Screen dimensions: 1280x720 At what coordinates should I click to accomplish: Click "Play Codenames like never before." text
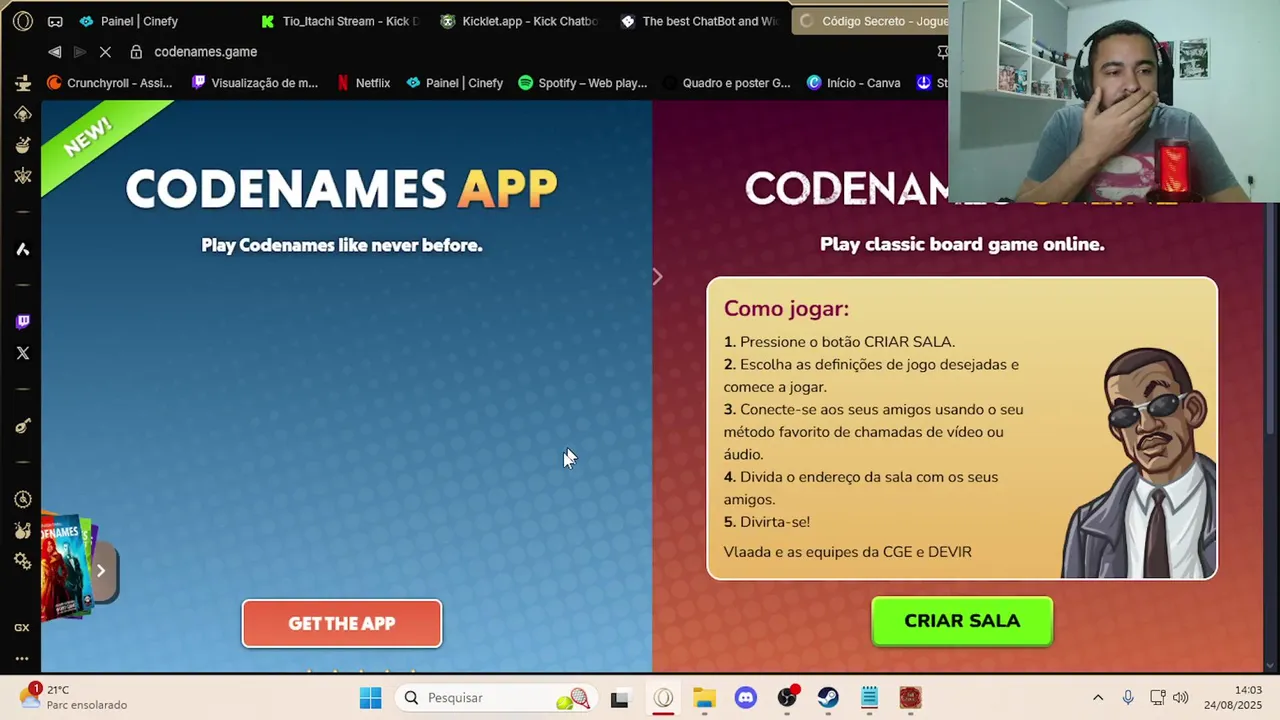pos(342,245)
